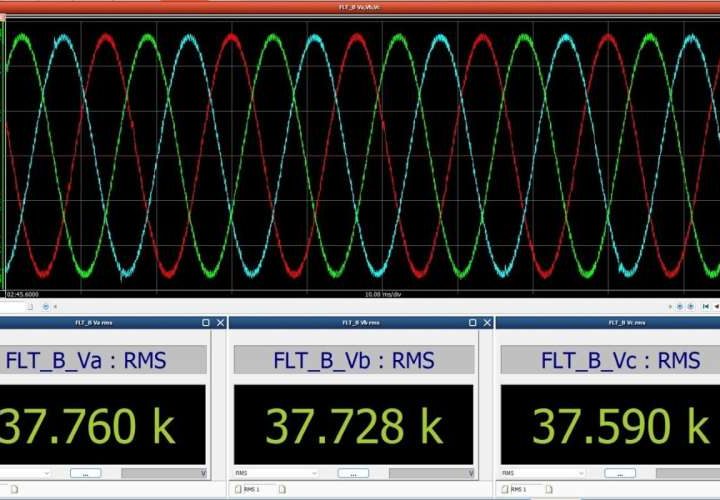Close the FLT_B Vb rms panel
Viewport: 720px width, 500px height.
487,323
